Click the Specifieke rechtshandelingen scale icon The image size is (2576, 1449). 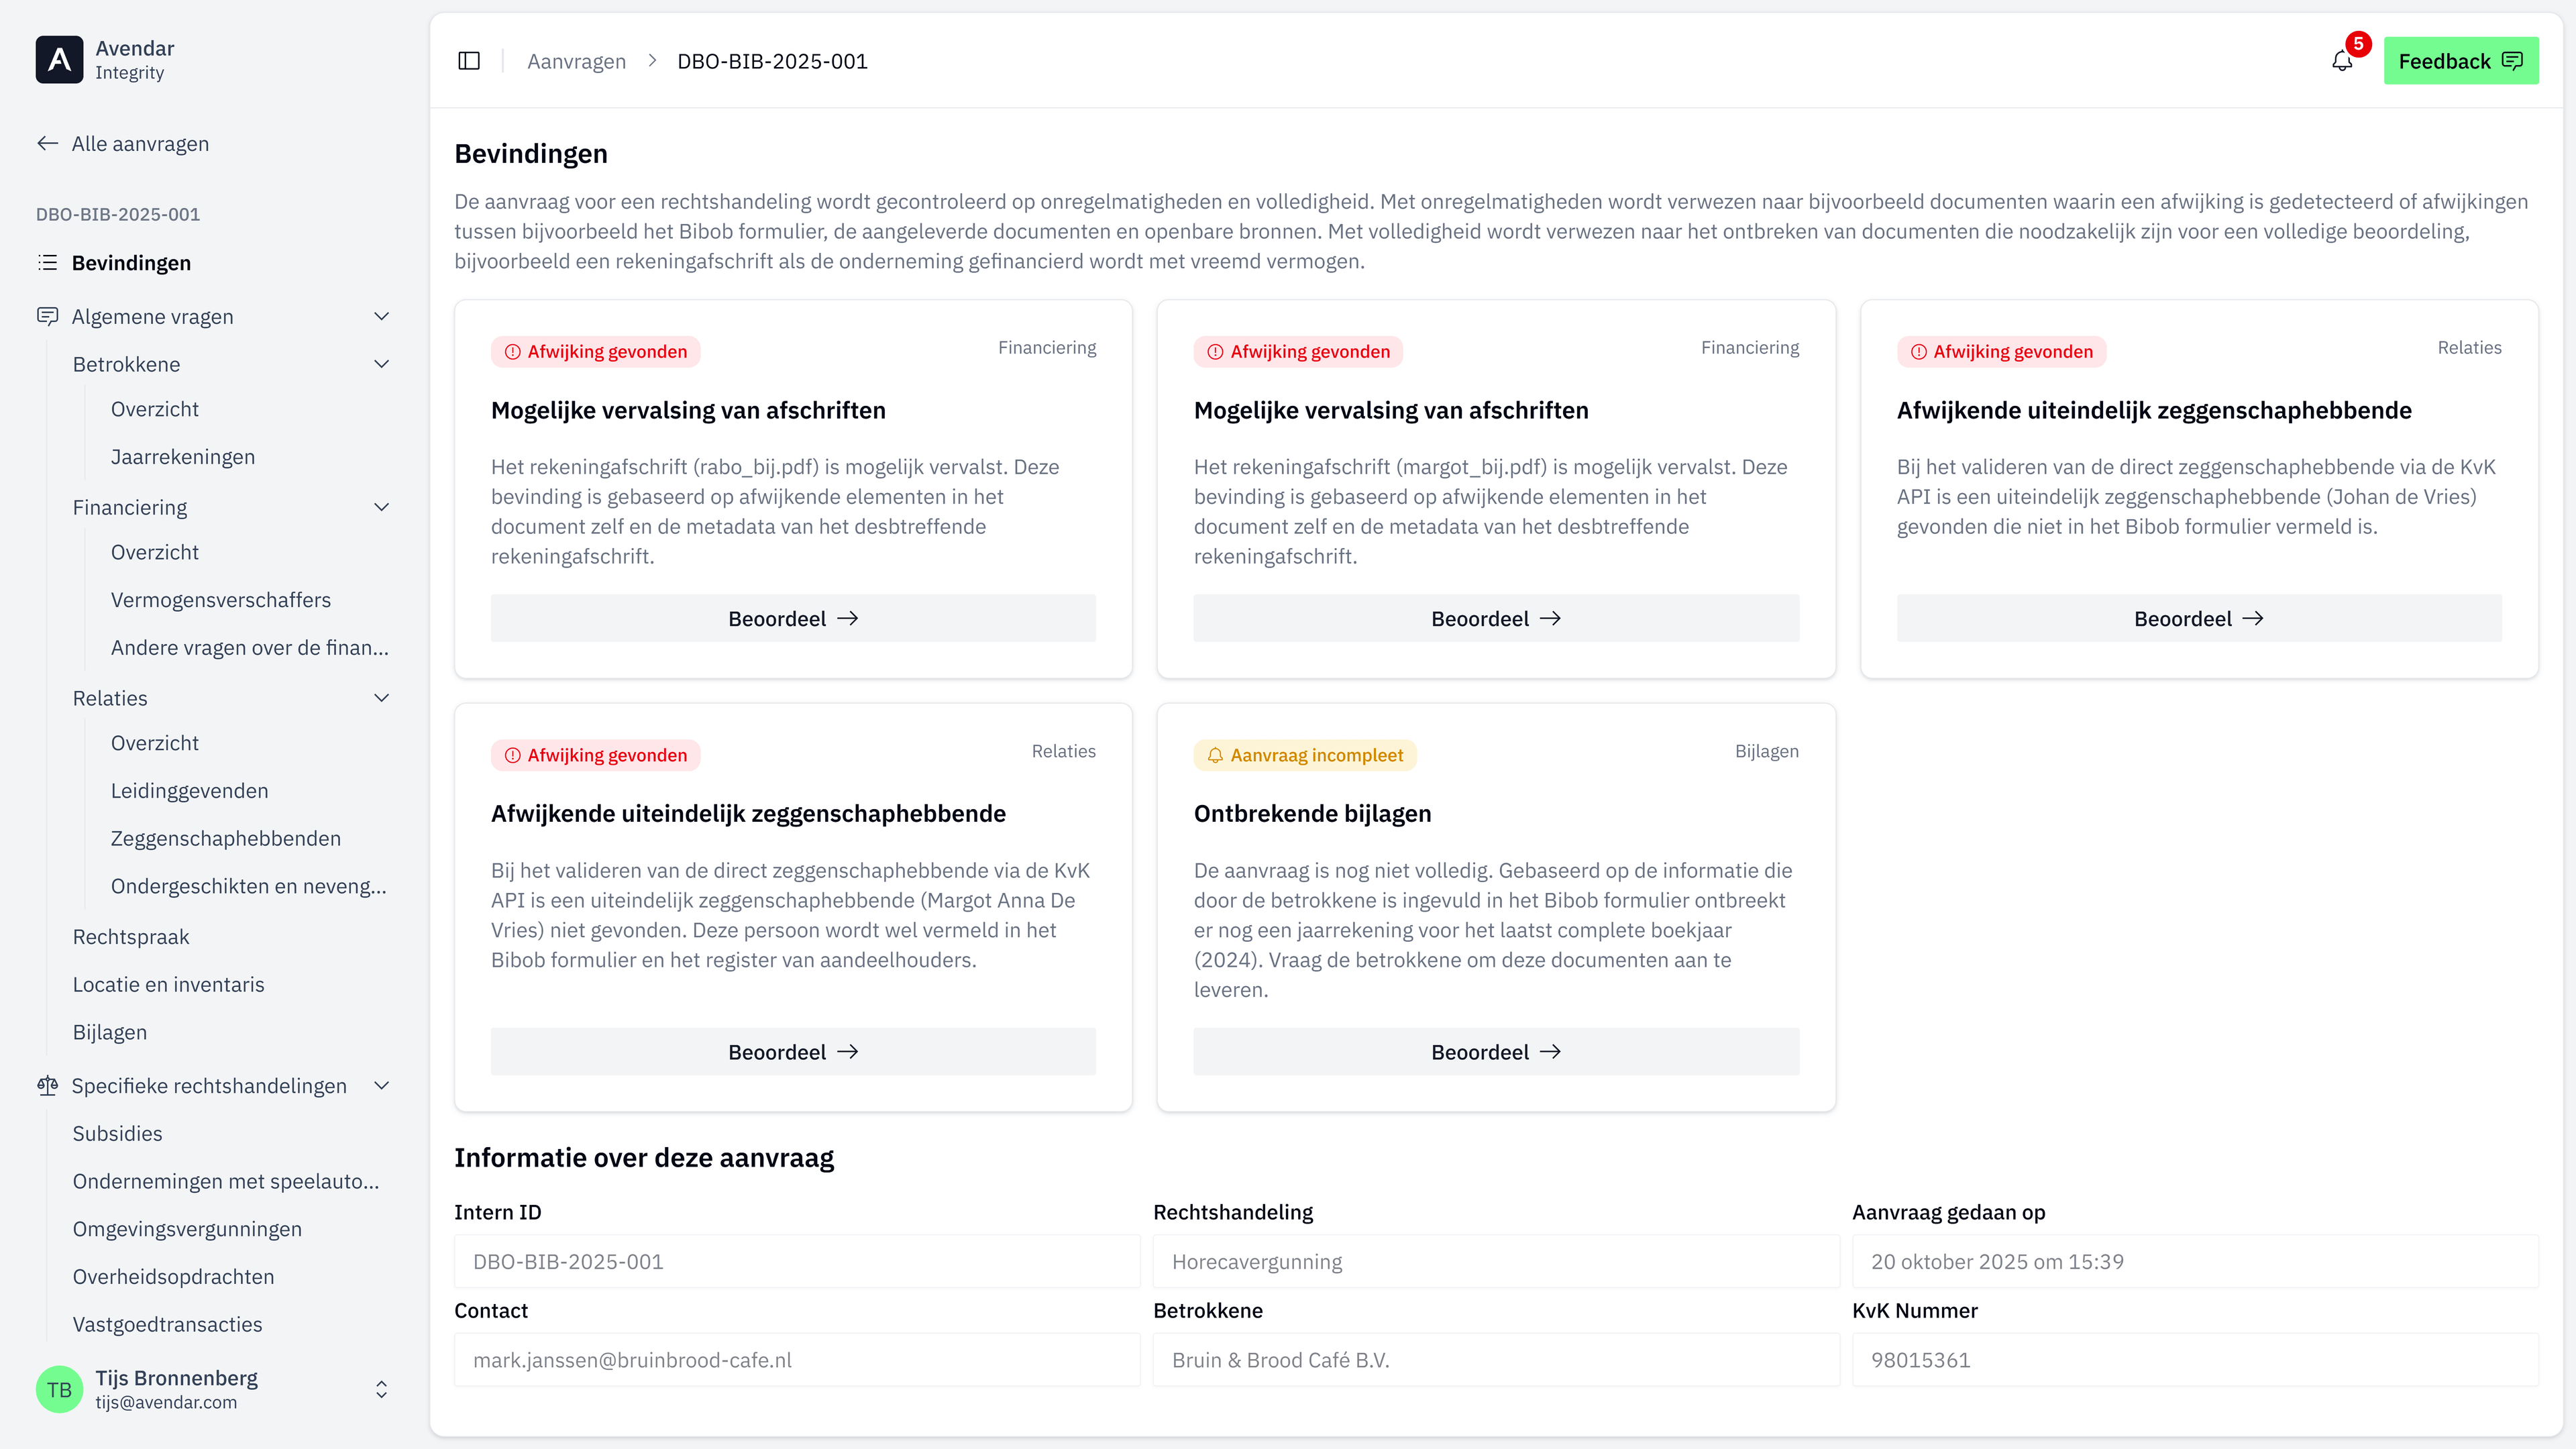coord(47,1085)
